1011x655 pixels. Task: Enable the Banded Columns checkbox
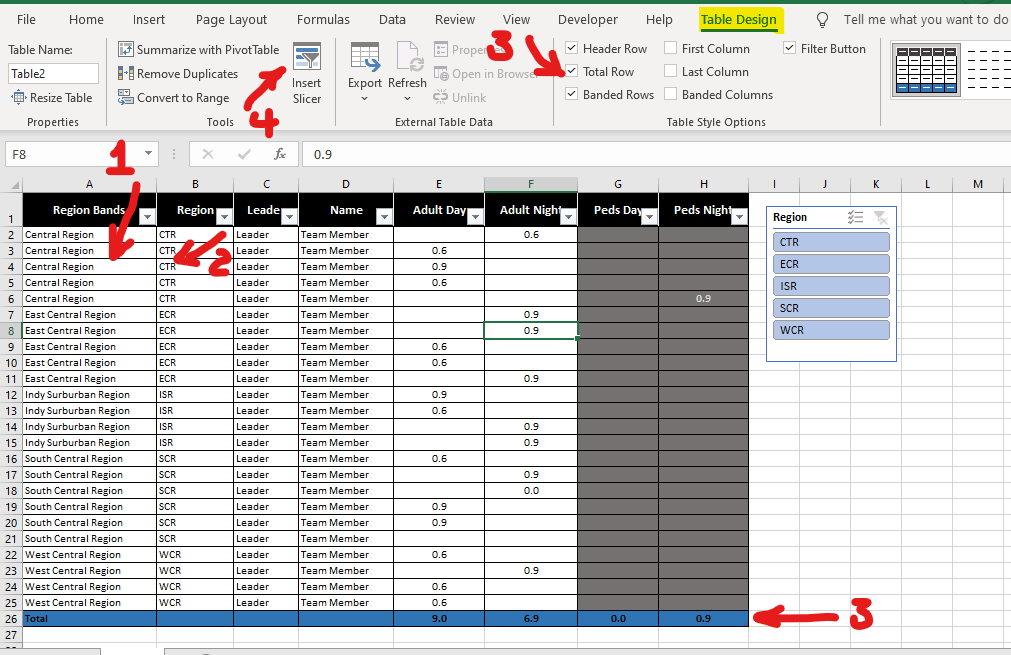point(671,94)
